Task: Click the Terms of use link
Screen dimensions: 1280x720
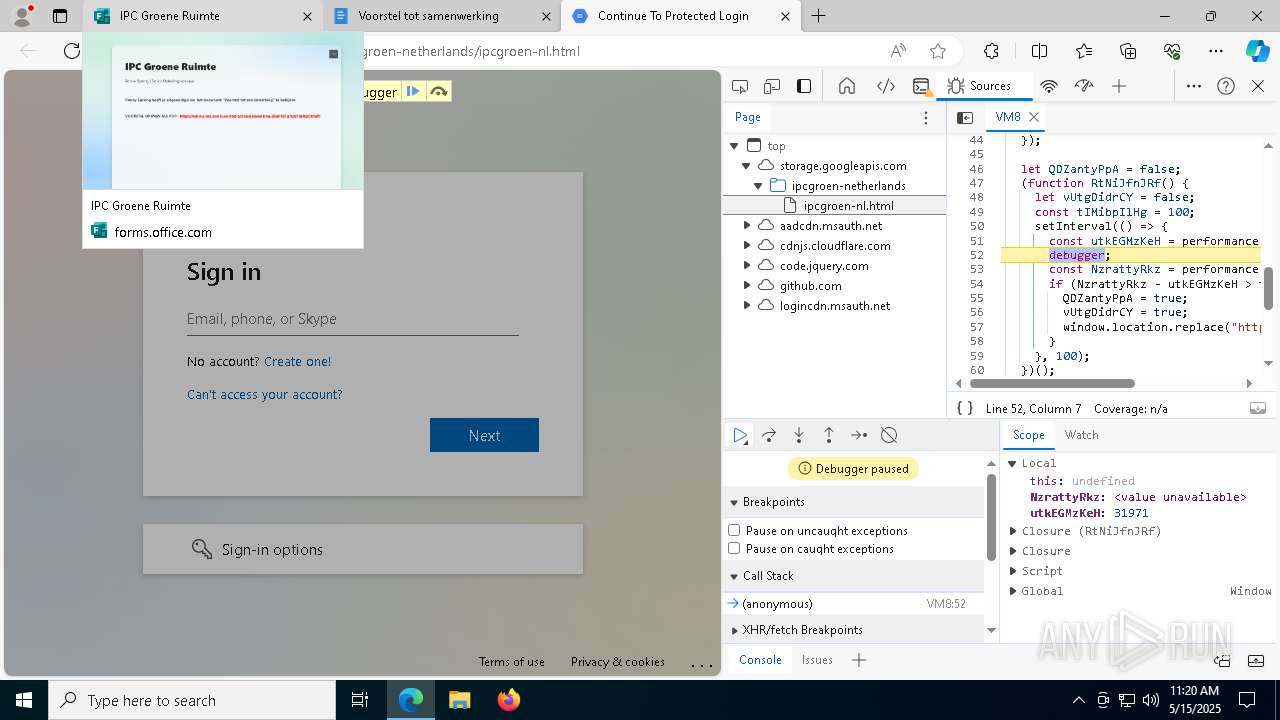Action: point(512,662)
